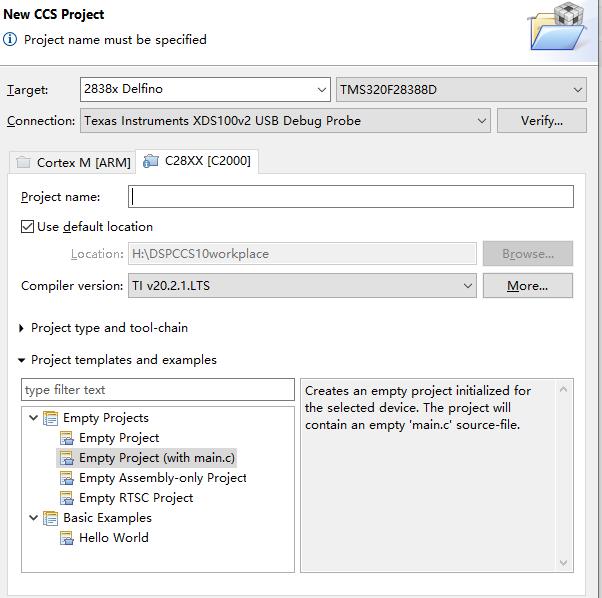602x598 pixels.
Task: Select the C28XX [C2000] tab
Action: tap(197, 161)
